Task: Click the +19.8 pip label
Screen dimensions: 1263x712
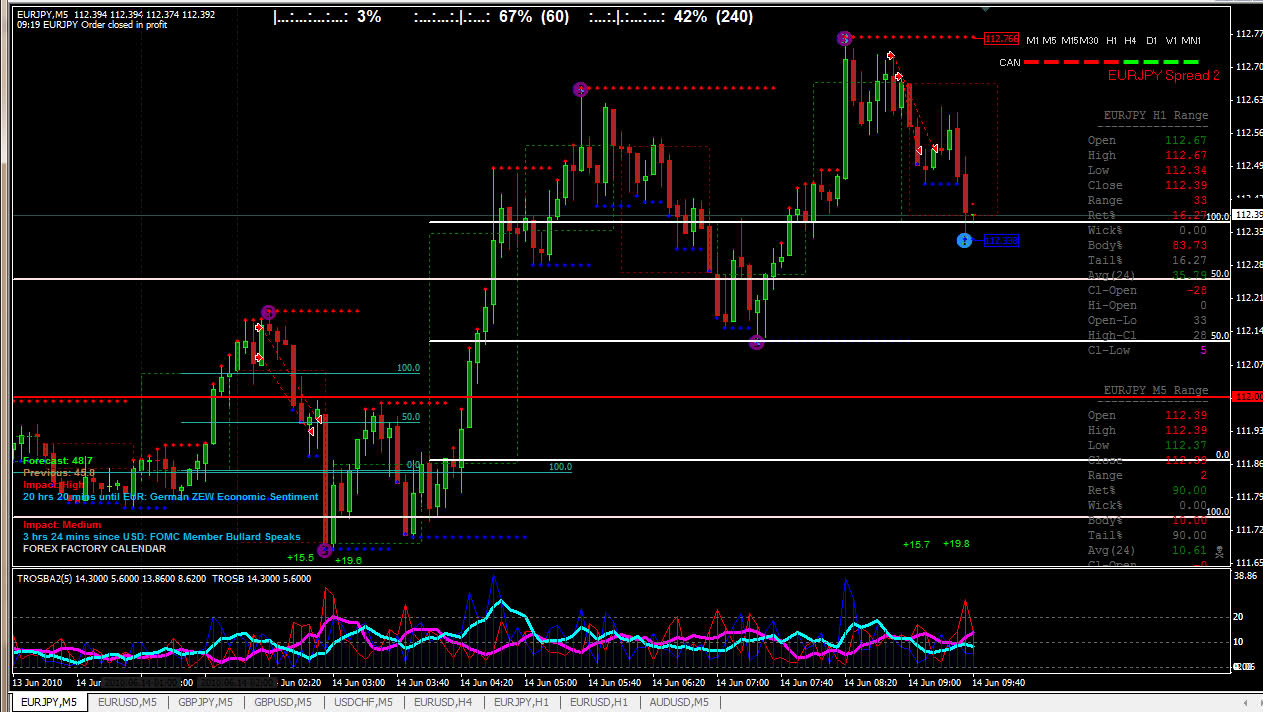Action: (956, 544)
